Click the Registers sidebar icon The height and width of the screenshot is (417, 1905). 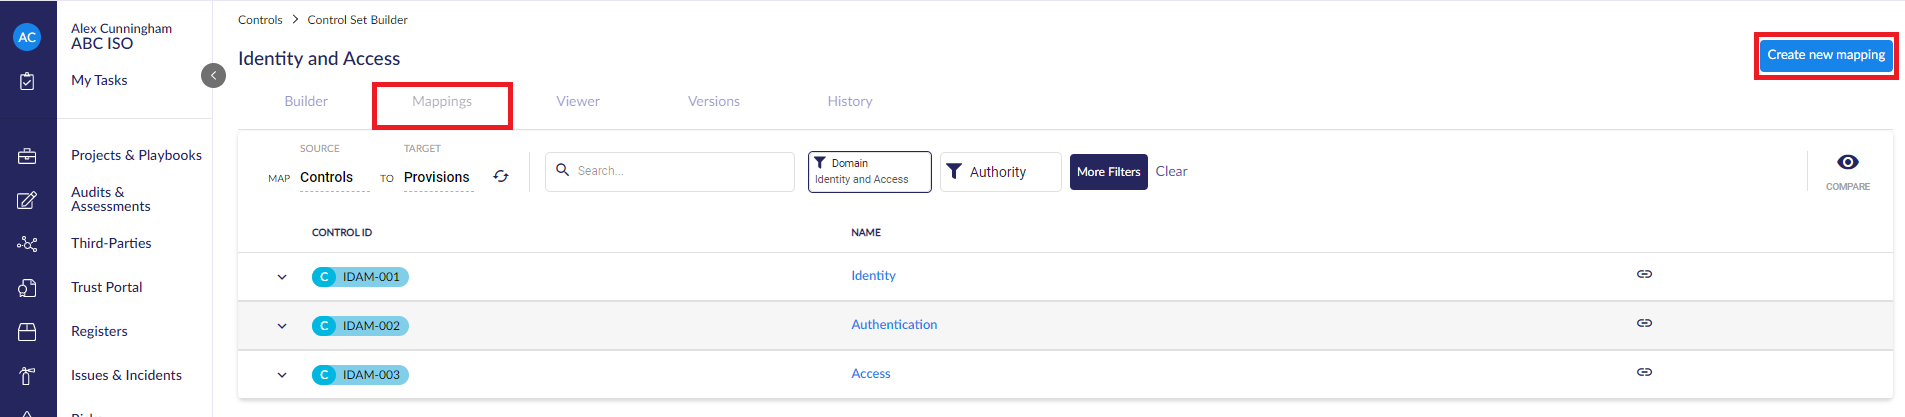[27, 332]
